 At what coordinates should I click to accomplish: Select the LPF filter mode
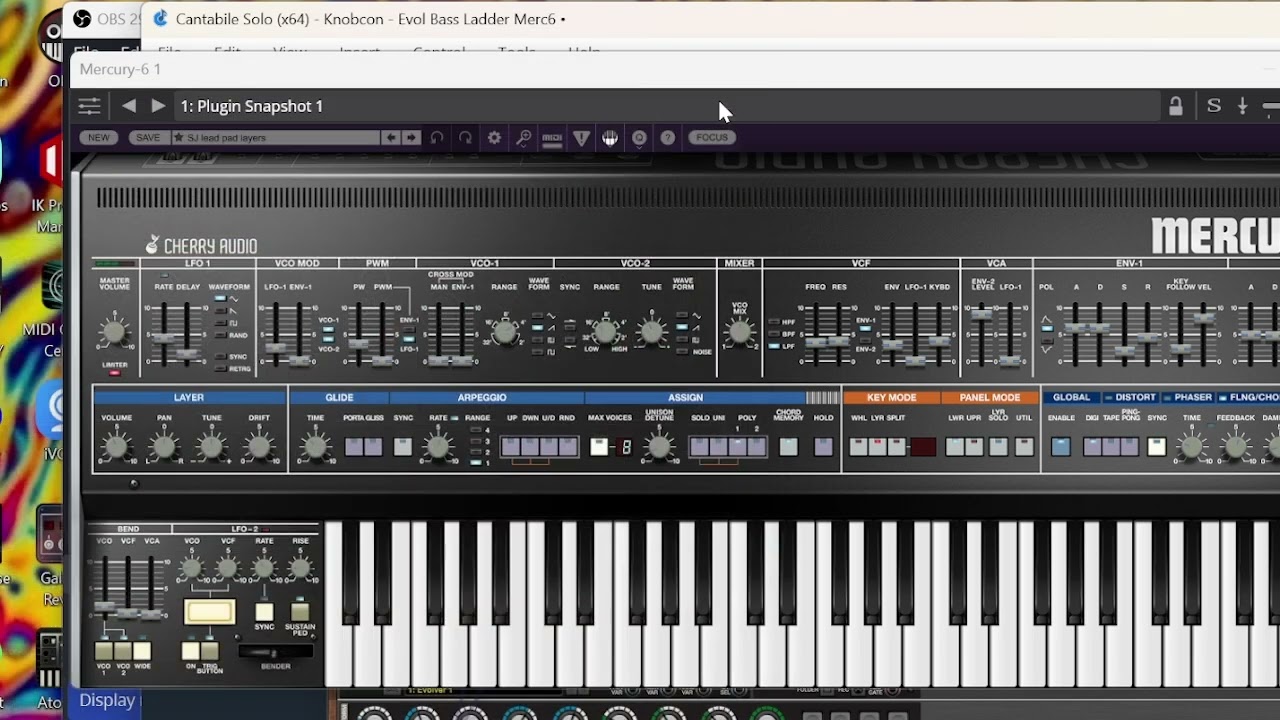tap(775, 346)
